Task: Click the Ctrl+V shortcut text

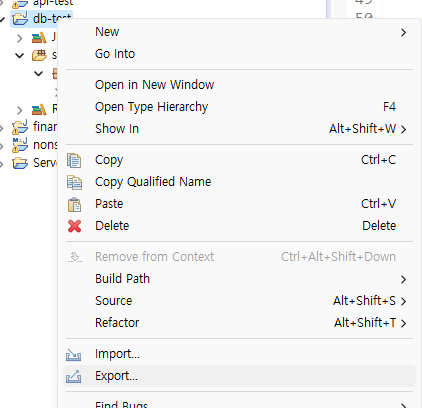Action: coord(379,204)
